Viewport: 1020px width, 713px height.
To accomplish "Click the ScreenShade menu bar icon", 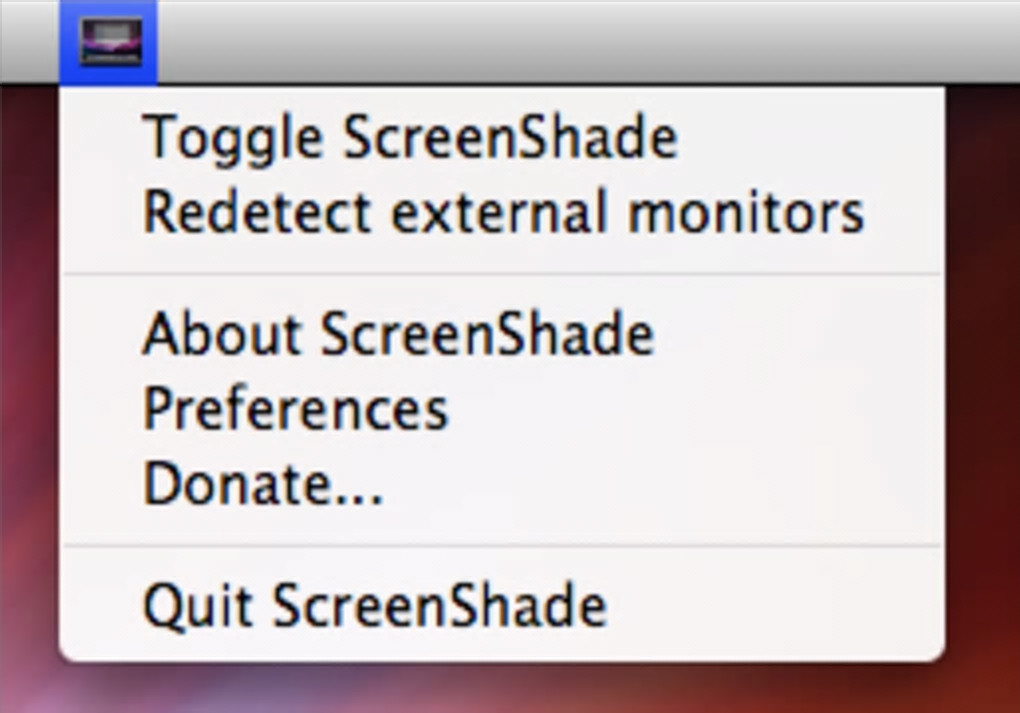I will 108,42.
